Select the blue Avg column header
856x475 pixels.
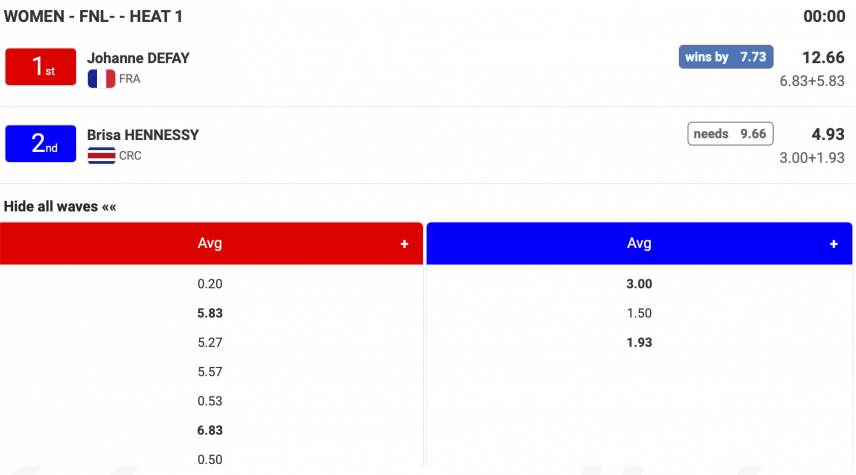click(x=638, y=244)
